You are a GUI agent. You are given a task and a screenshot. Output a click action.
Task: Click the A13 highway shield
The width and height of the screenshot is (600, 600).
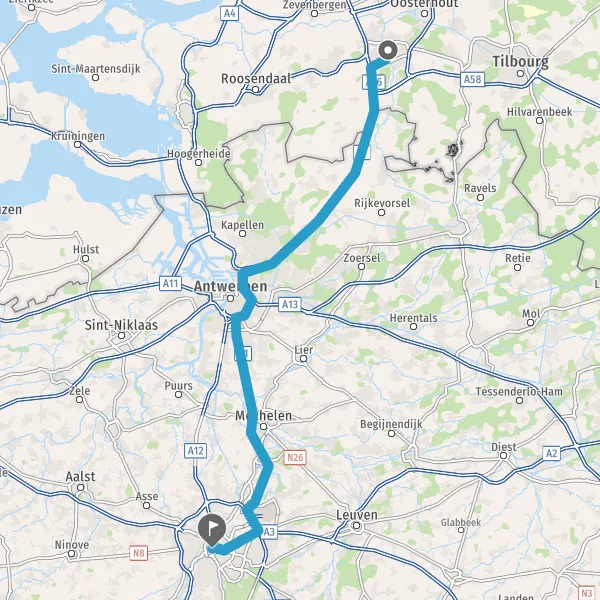coord(290,304)
